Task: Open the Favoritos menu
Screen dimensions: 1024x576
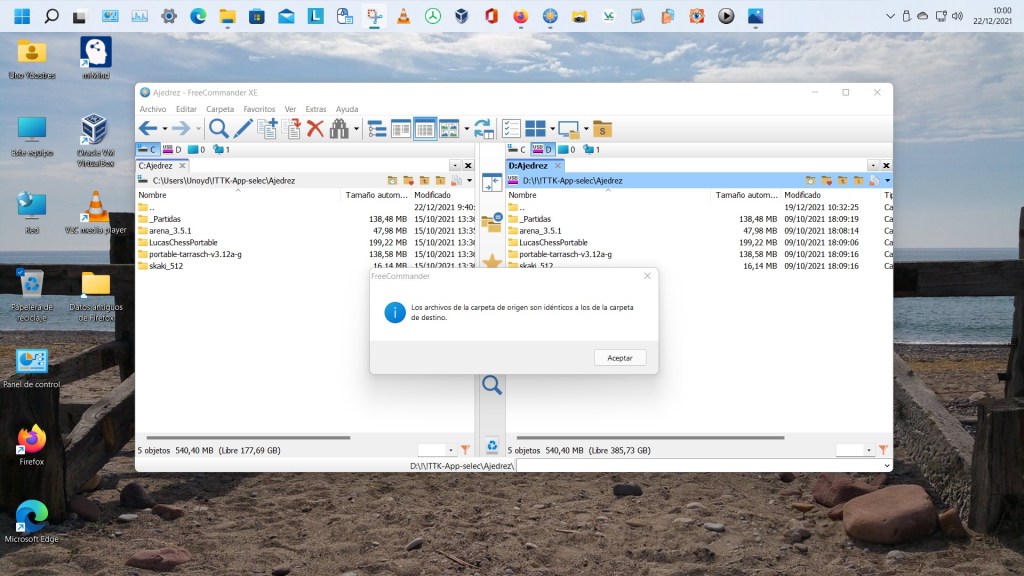Action: coord(259,109)
